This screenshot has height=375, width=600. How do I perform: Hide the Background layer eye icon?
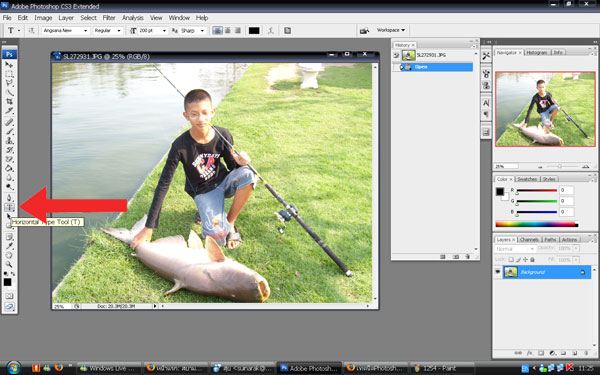coord(498,272)
